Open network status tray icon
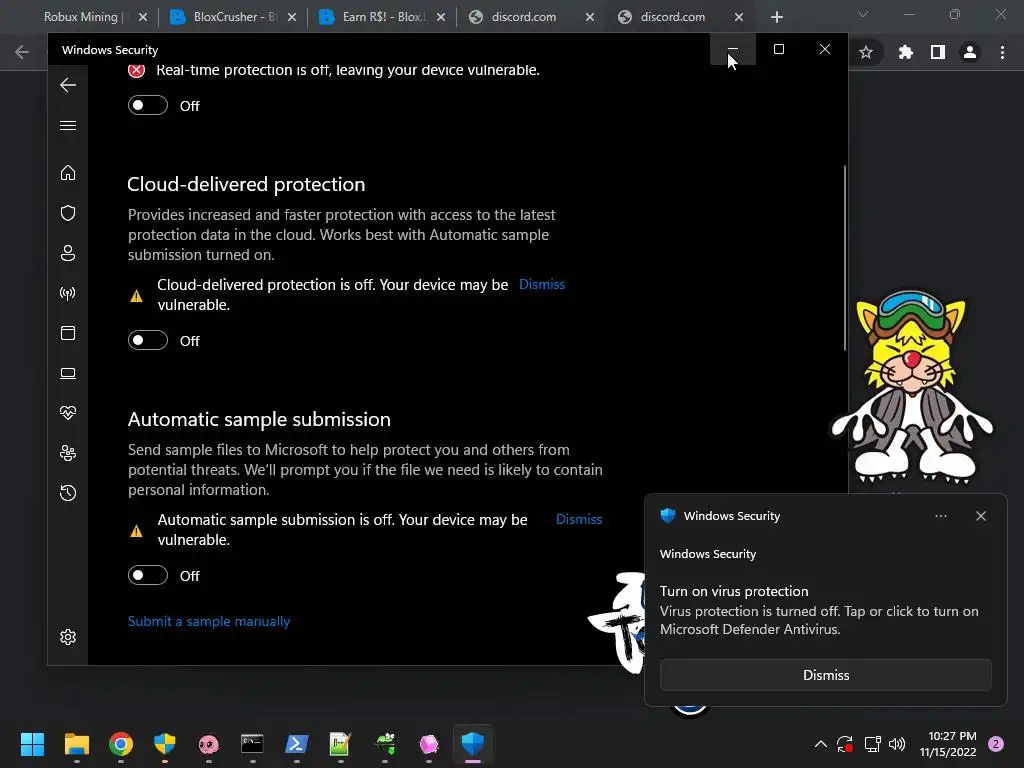 coord(872,744)
